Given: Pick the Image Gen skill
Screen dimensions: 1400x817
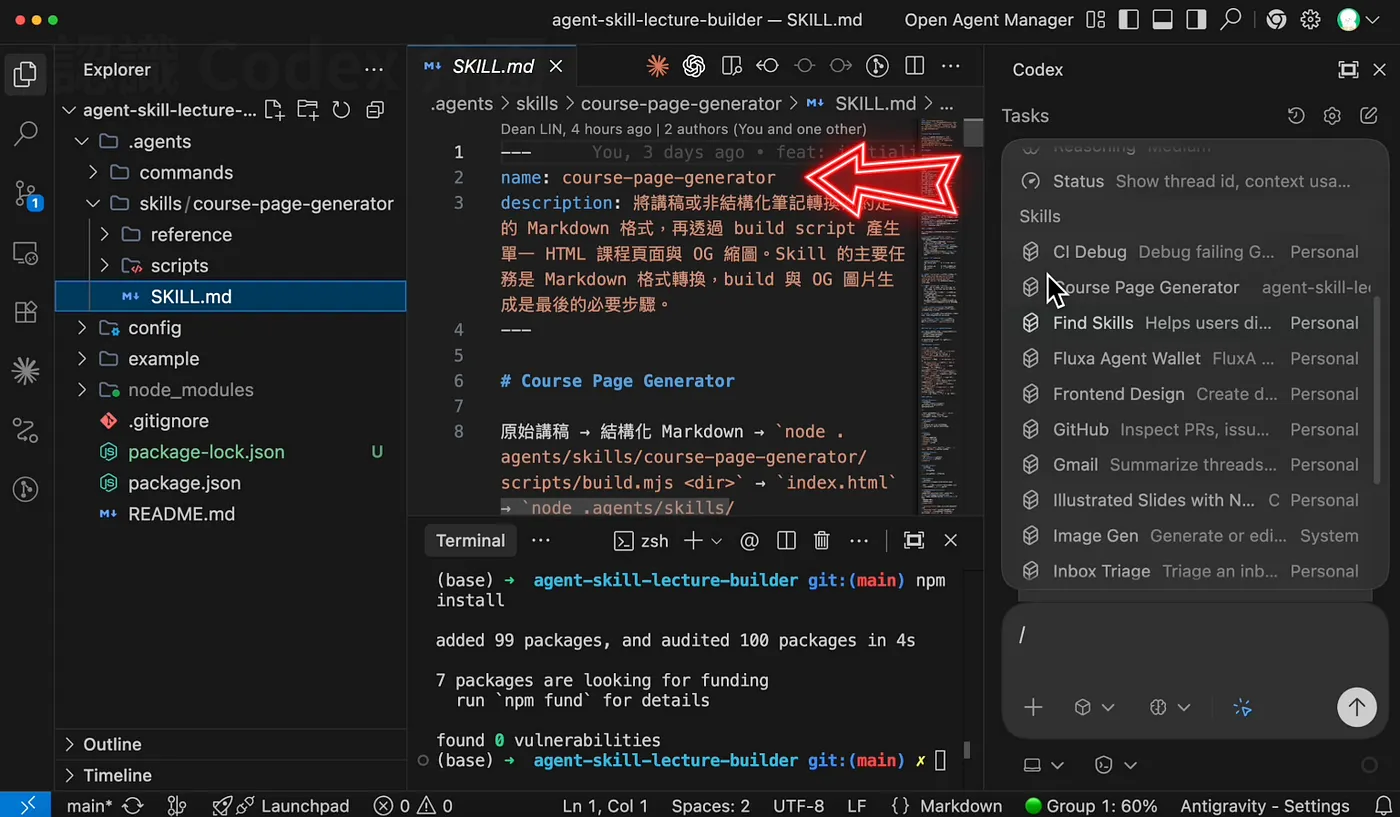Looking at the screenshot, I should (1196, 536).
